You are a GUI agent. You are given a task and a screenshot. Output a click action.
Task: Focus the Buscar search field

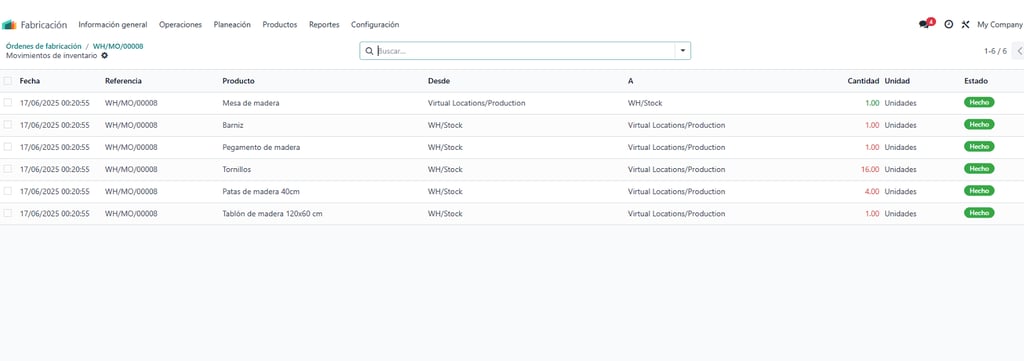click(x=524, y=51)
